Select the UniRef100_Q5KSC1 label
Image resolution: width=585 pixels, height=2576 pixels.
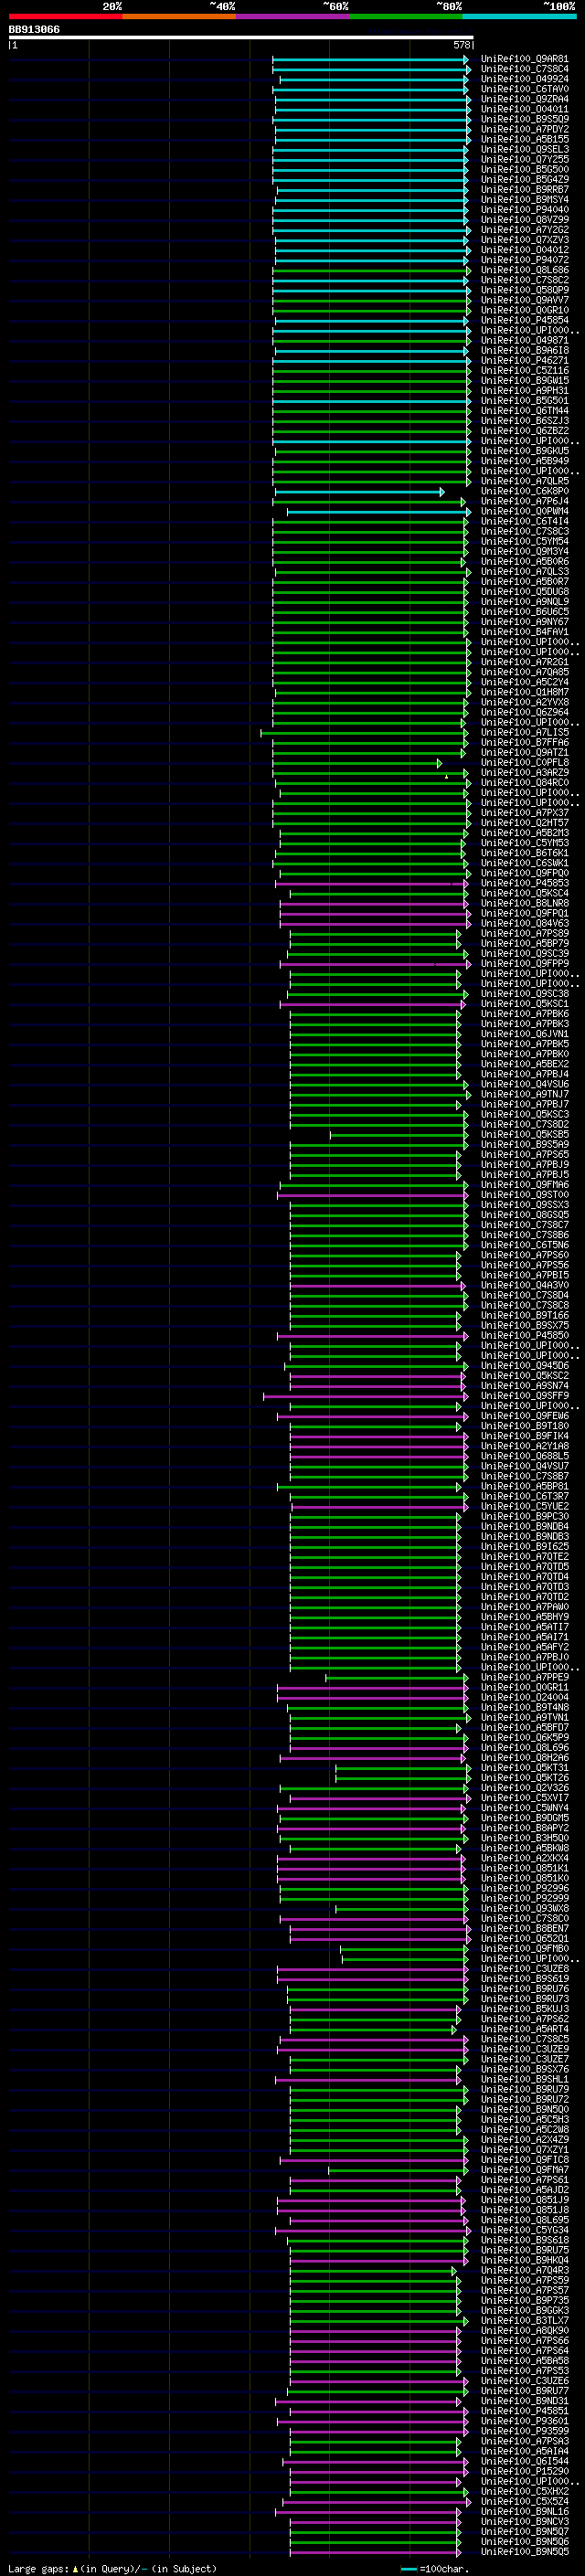525,1003
